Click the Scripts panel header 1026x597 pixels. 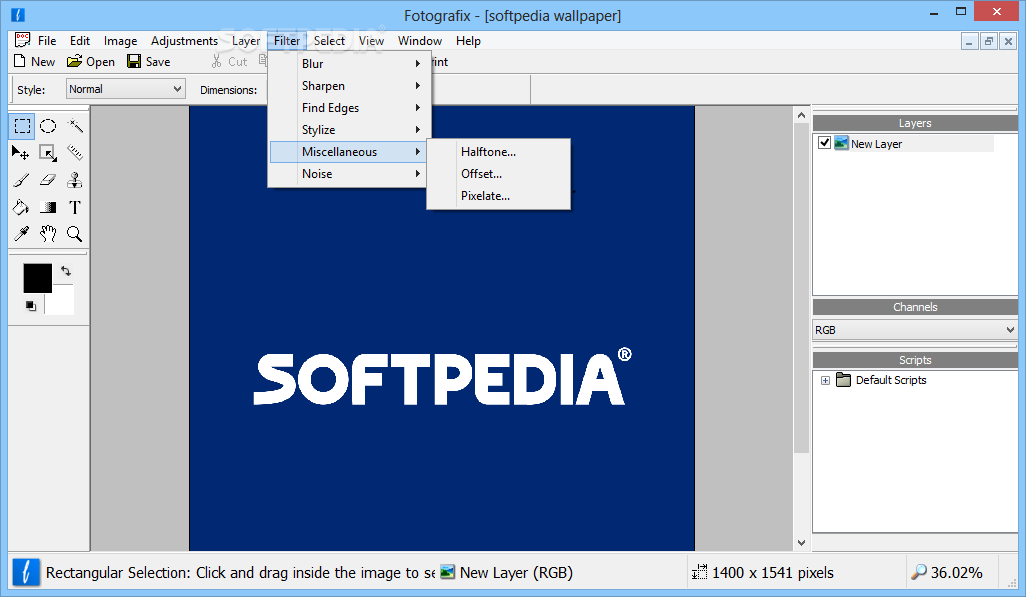(915, 360)
